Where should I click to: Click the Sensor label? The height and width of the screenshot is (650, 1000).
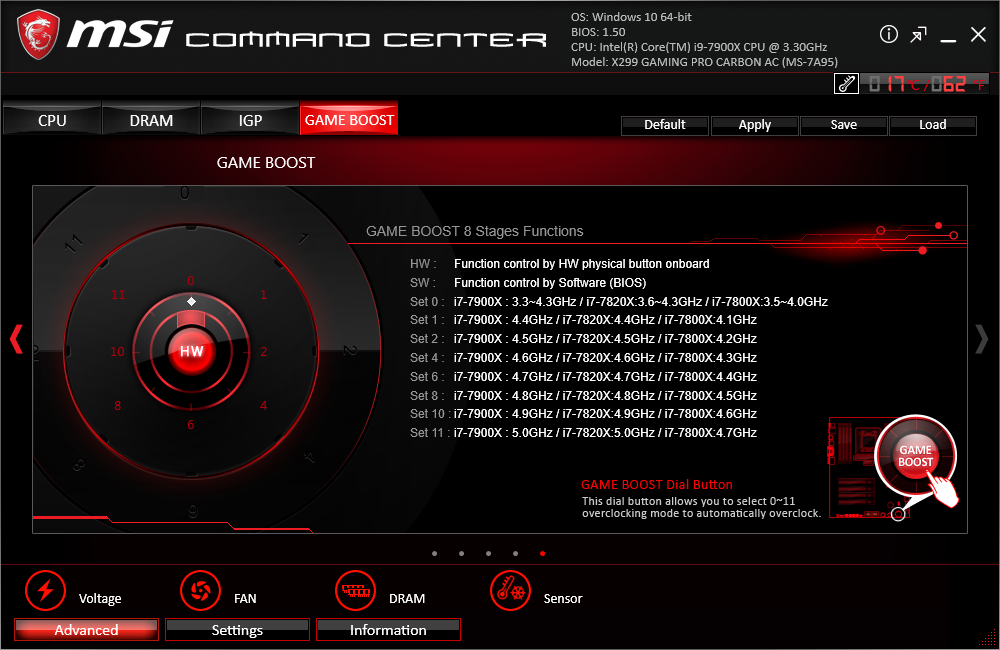coord(562,598)
